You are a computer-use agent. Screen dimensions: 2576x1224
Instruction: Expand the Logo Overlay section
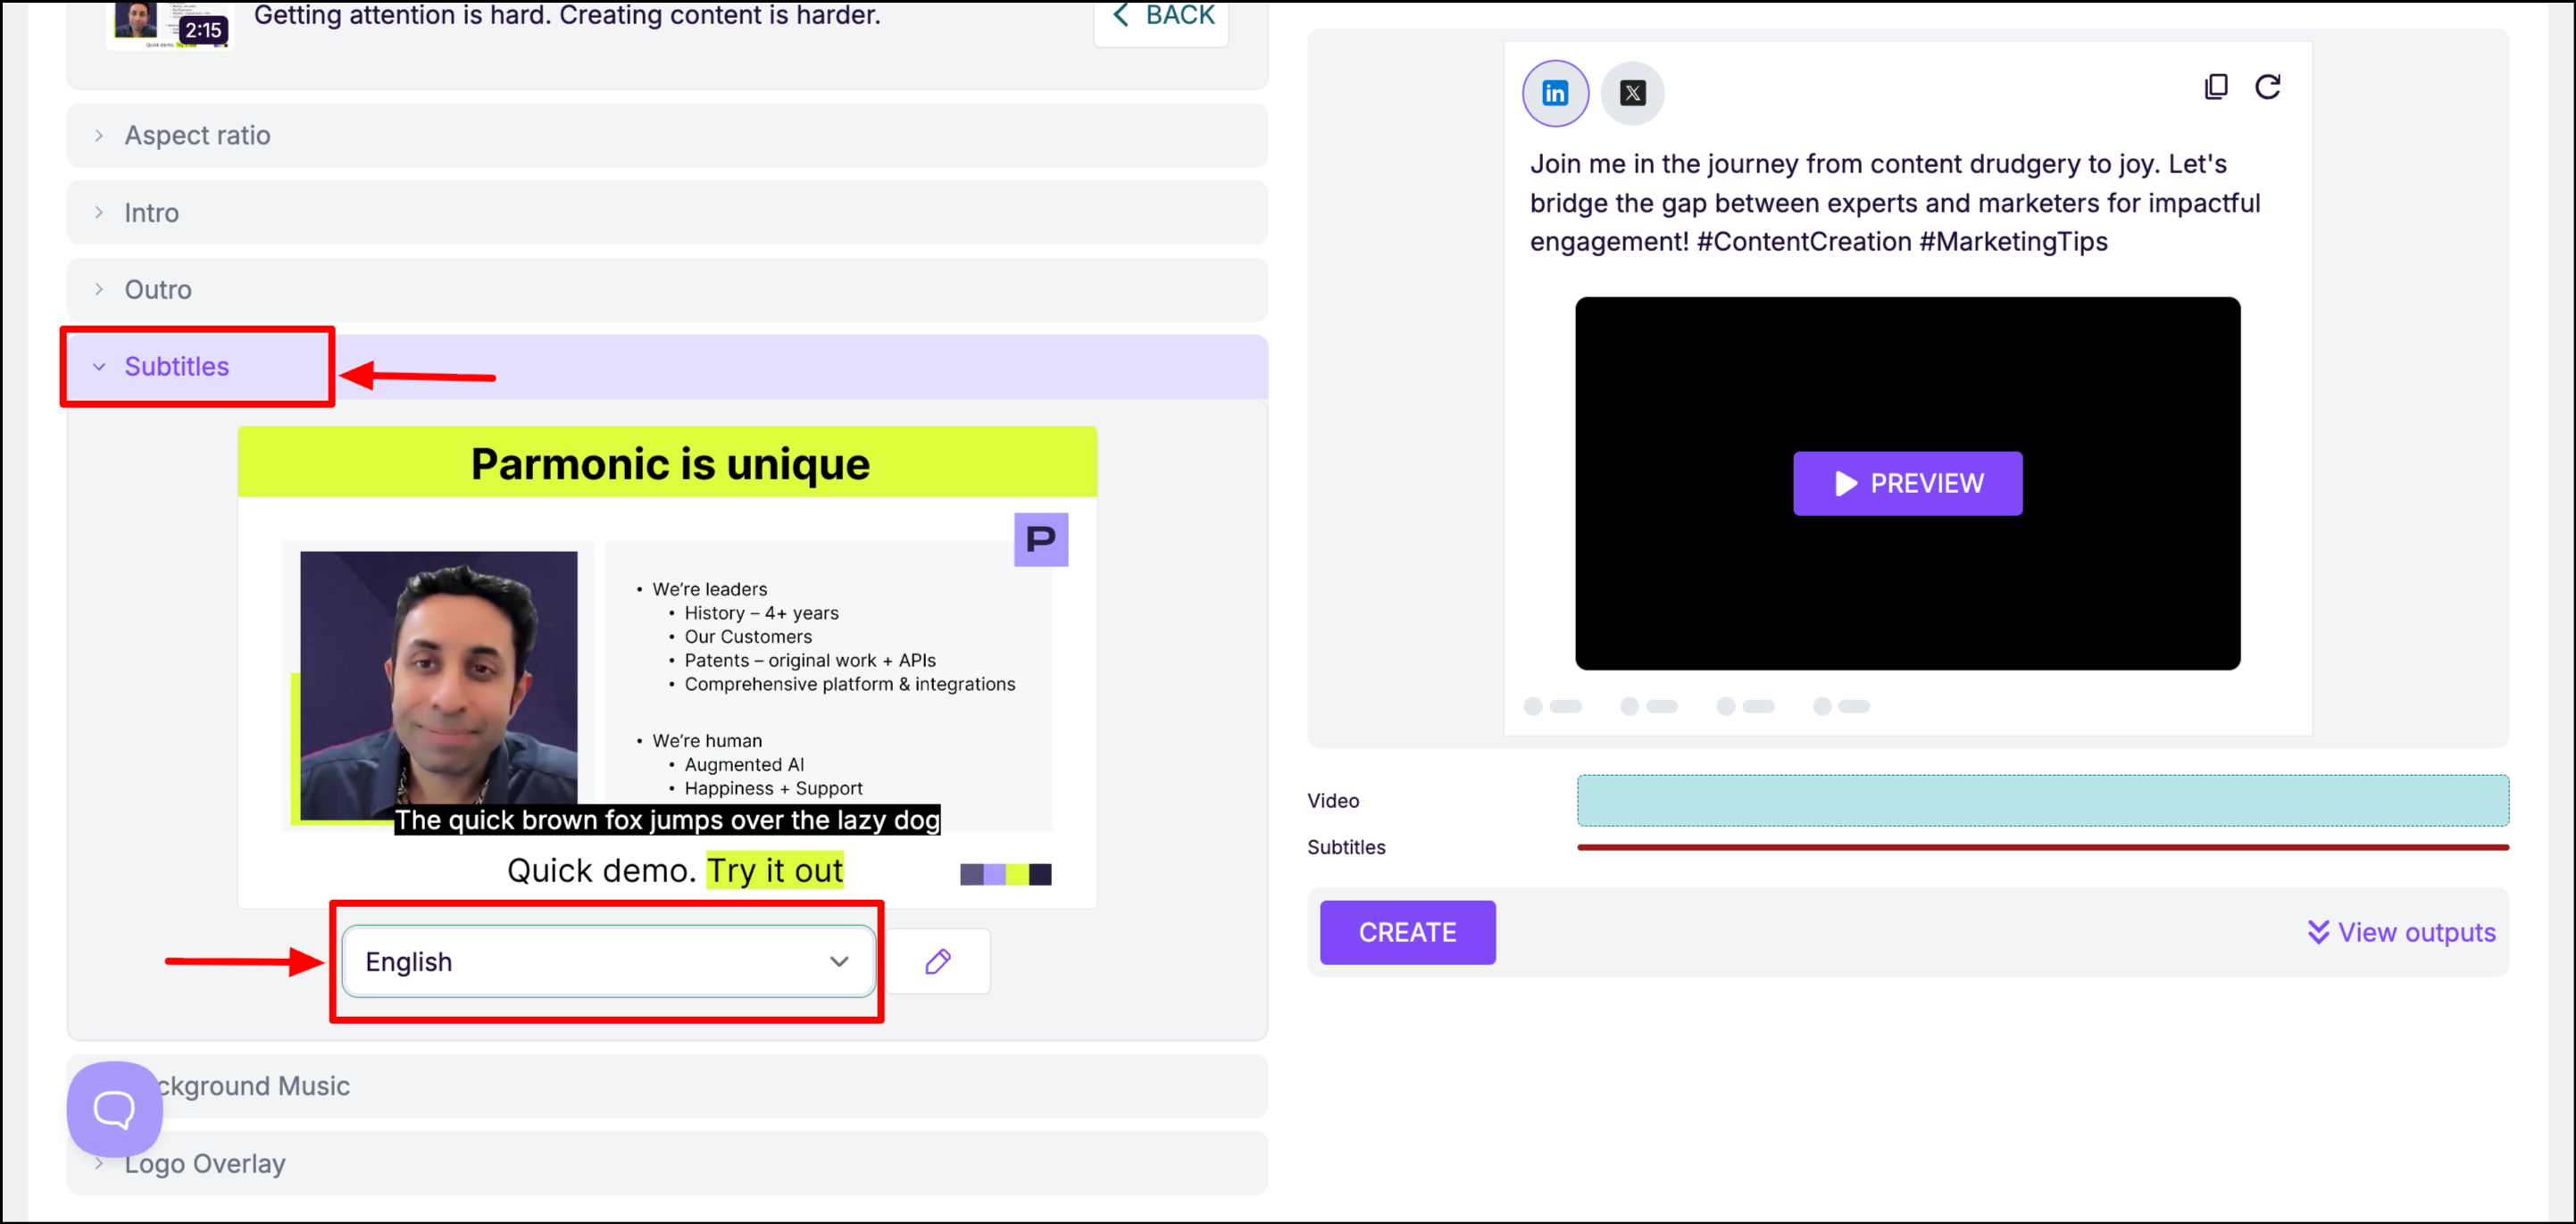pyautogui.click(x=667, y=1163)
